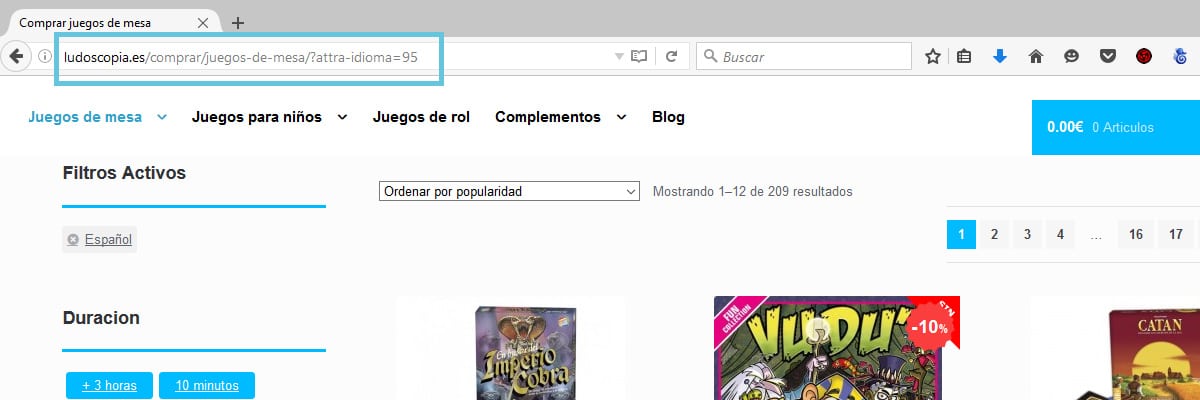Expand the Complementos menu chevron
1200x400 pixels.
click(621, 117)
